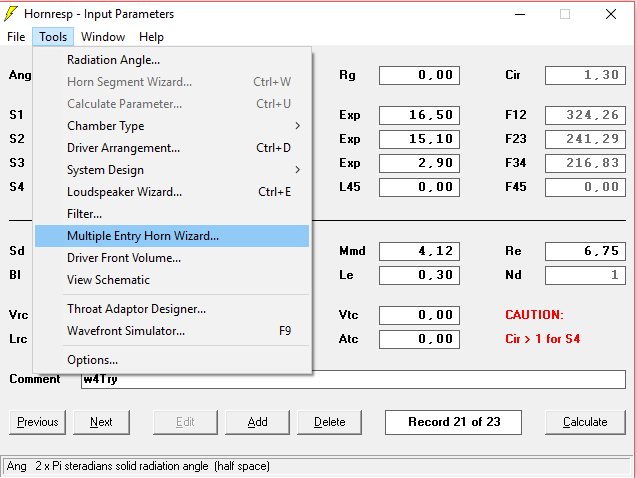Viewport: 637px width, 478px height.
Task: Launch Loudspeaker Wizard... from the menu
Action: point(172,192)
